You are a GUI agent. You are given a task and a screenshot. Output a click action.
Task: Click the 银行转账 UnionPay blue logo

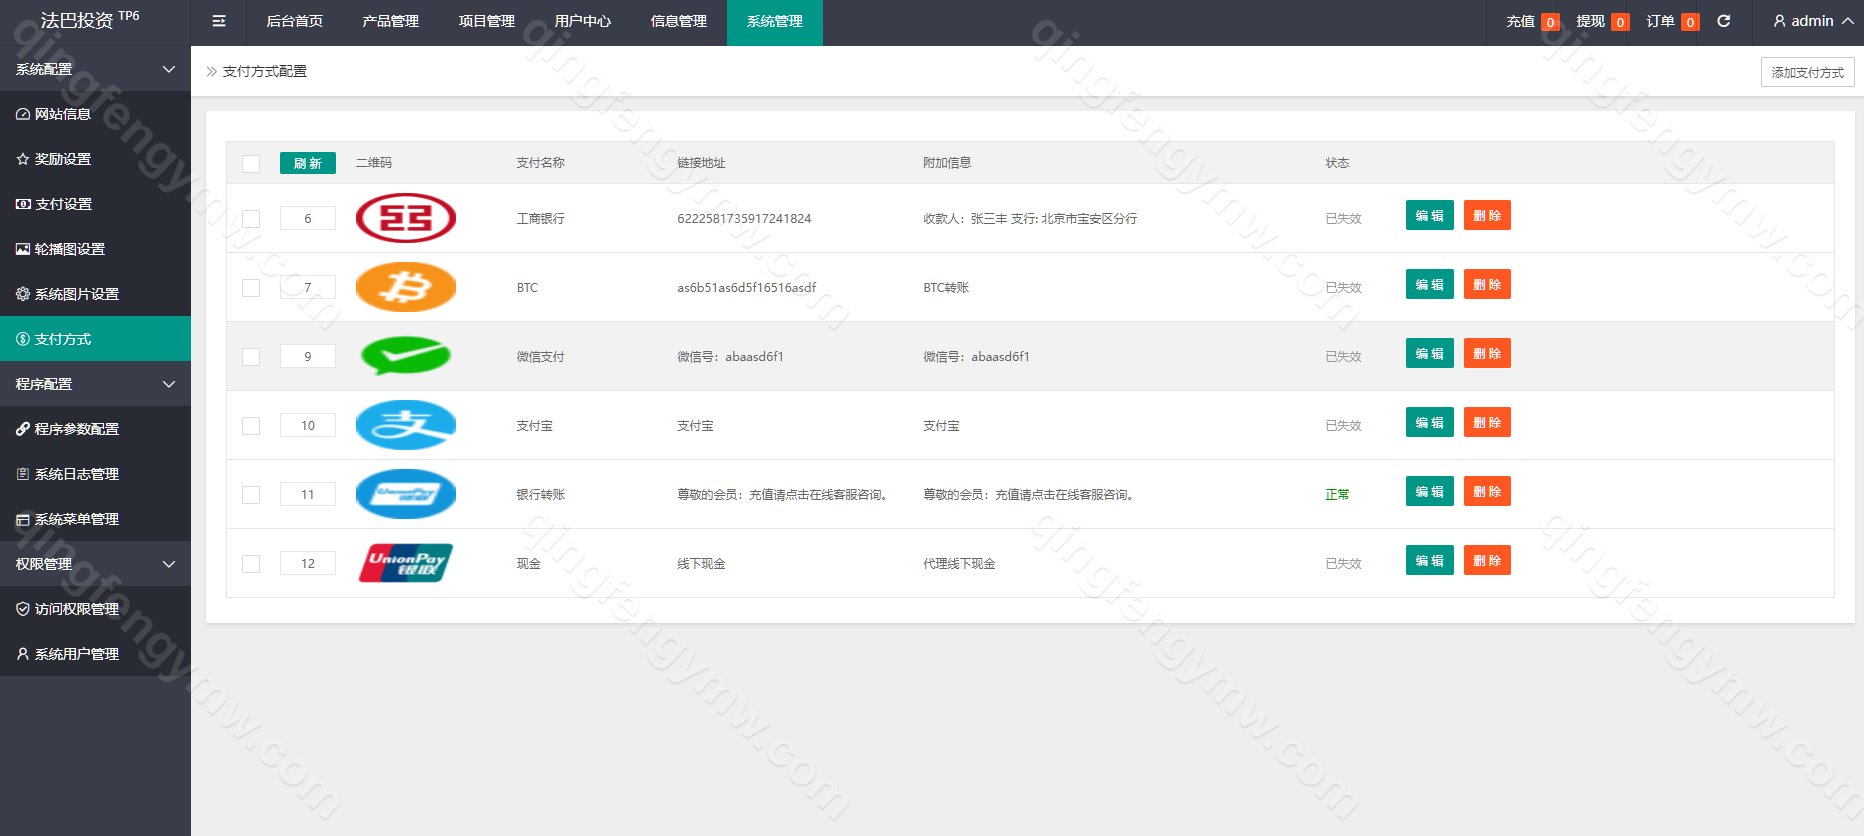[406, 494]
